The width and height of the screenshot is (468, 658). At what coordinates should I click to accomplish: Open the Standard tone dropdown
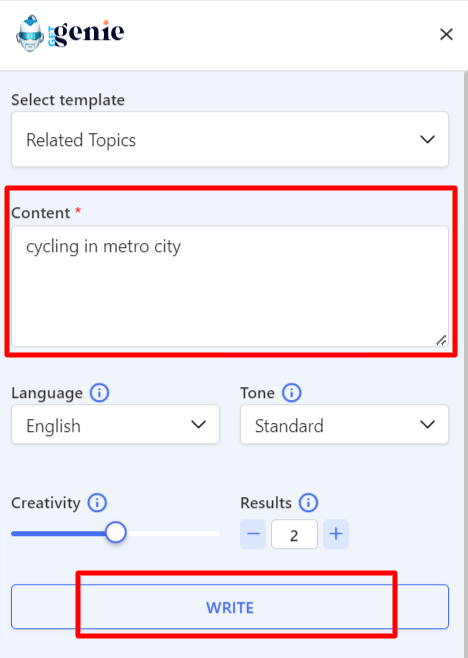(x=344, y=424)
